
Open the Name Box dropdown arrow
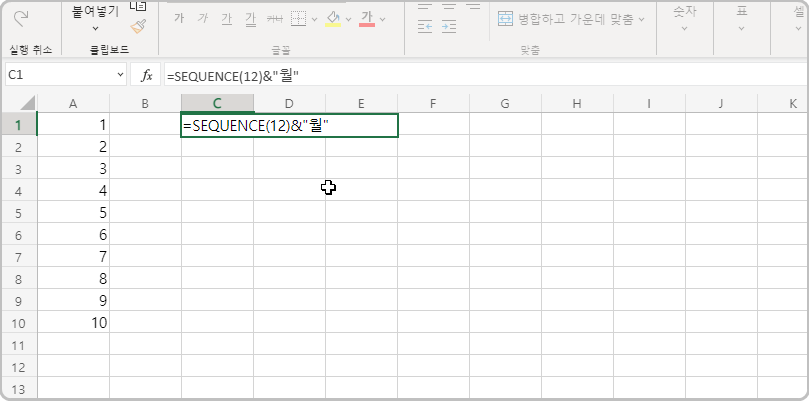[x=120, y=75]
